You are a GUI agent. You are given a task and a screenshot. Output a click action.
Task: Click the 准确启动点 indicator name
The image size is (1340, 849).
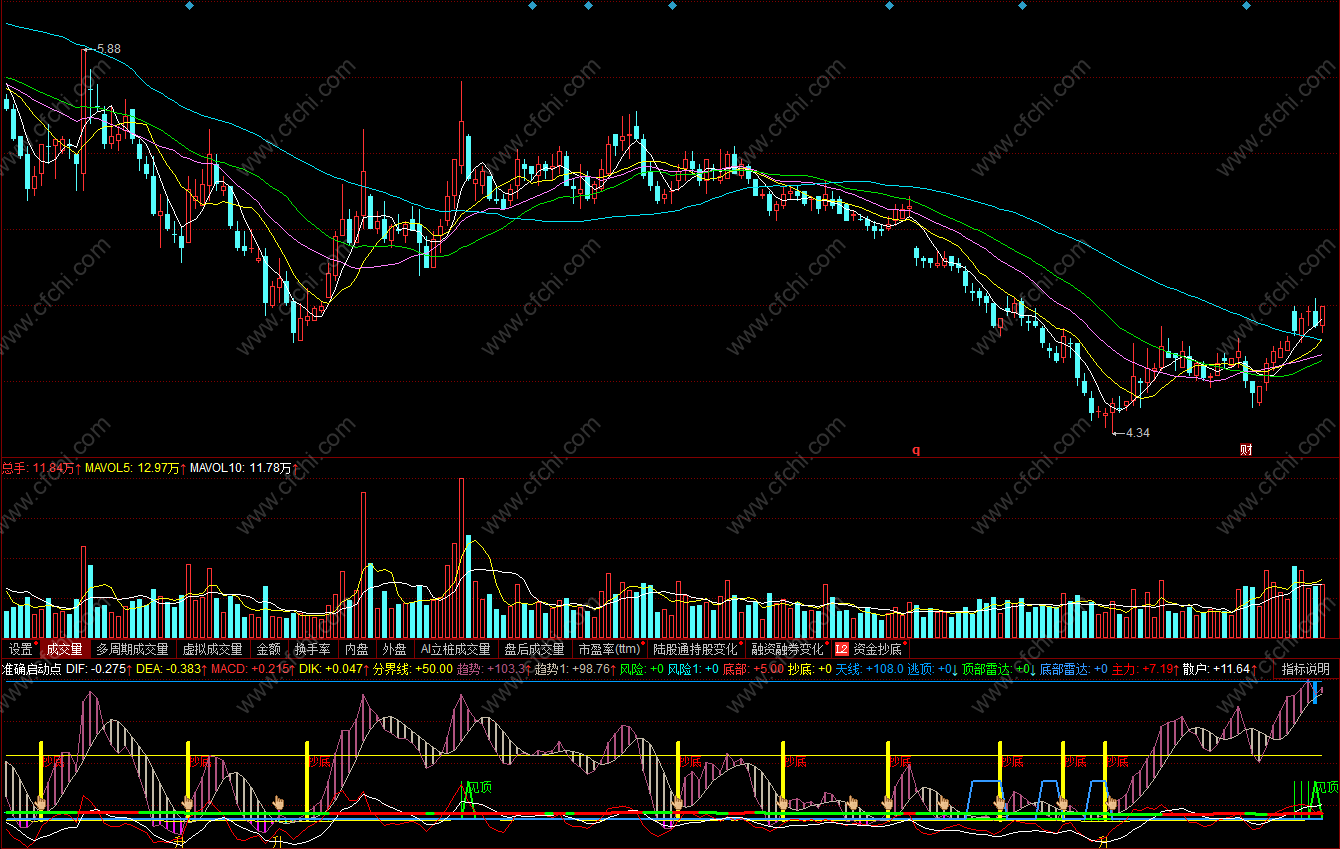point(32,669)
